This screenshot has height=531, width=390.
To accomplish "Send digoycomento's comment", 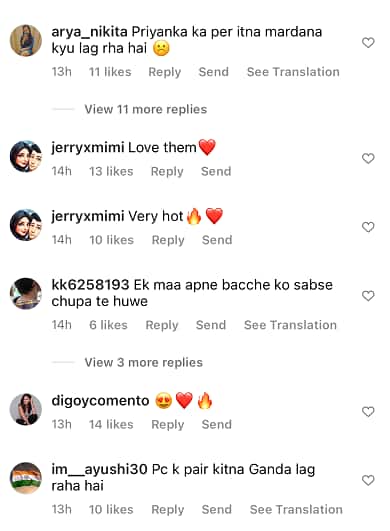I will 217,424.
